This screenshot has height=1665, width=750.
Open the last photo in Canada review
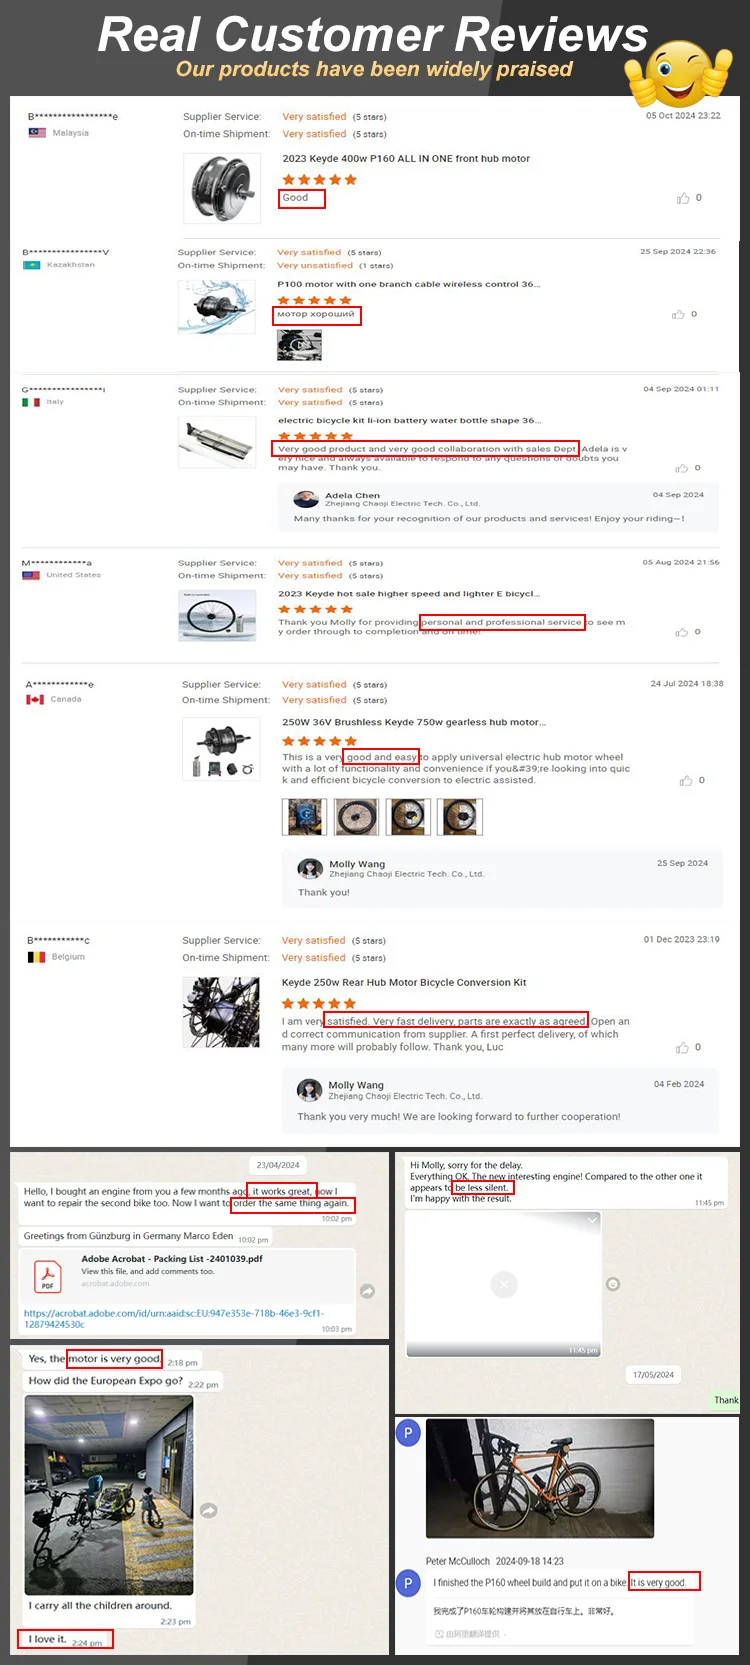(461, 817)
